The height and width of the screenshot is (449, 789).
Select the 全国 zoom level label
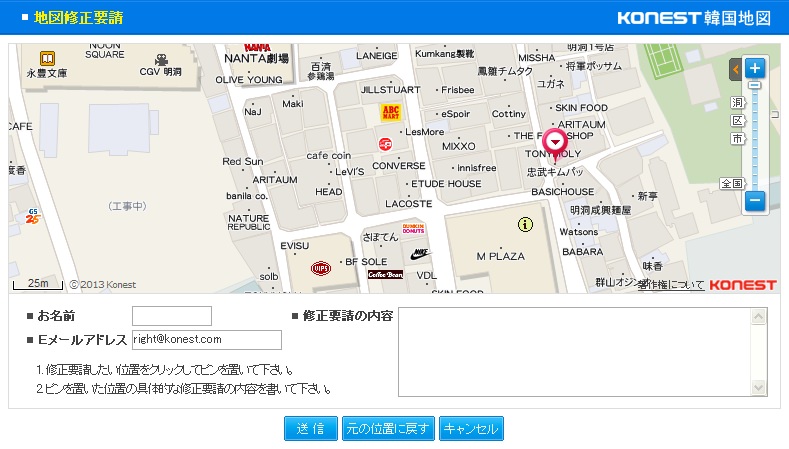click(x=732, y=183)
